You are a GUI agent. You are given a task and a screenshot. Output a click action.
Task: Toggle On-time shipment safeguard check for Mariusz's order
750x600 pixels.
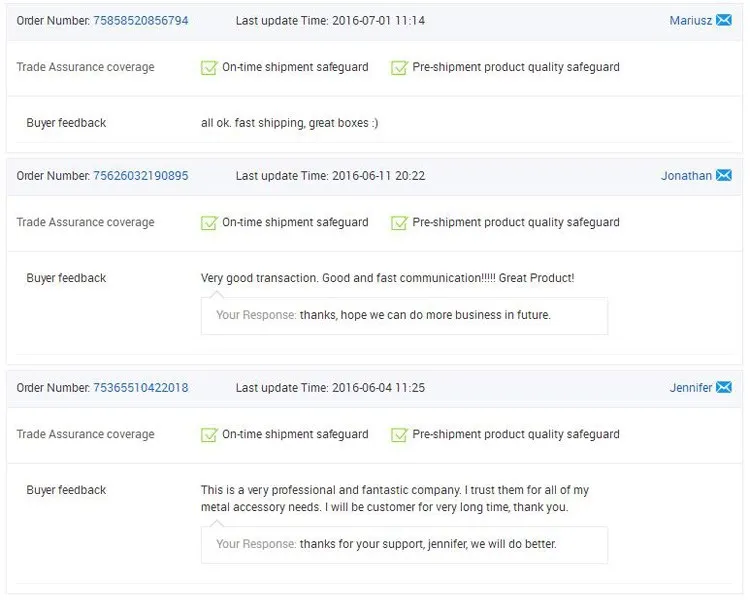pyautogui.click(x=209, y=67)
